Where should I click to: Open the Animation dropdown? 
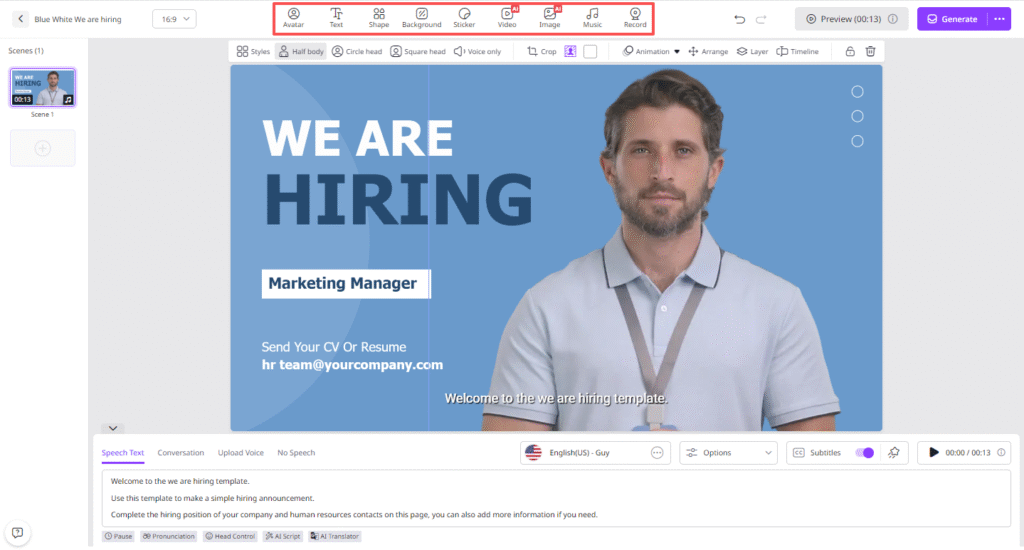point(658,51)
